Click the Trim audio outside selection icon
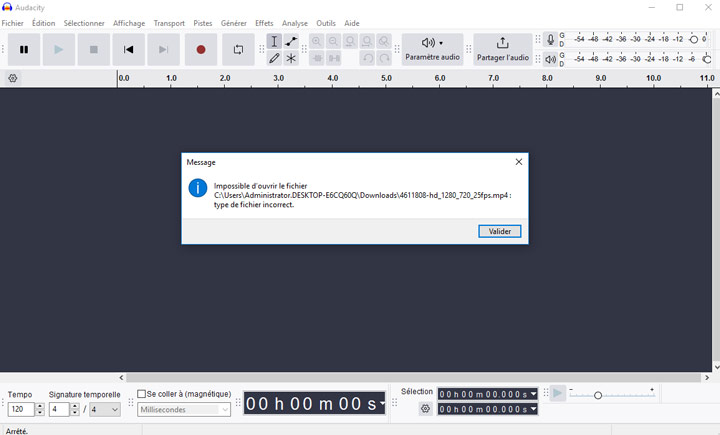This screenshot has height=435, width=720. (x=316, y=58)
